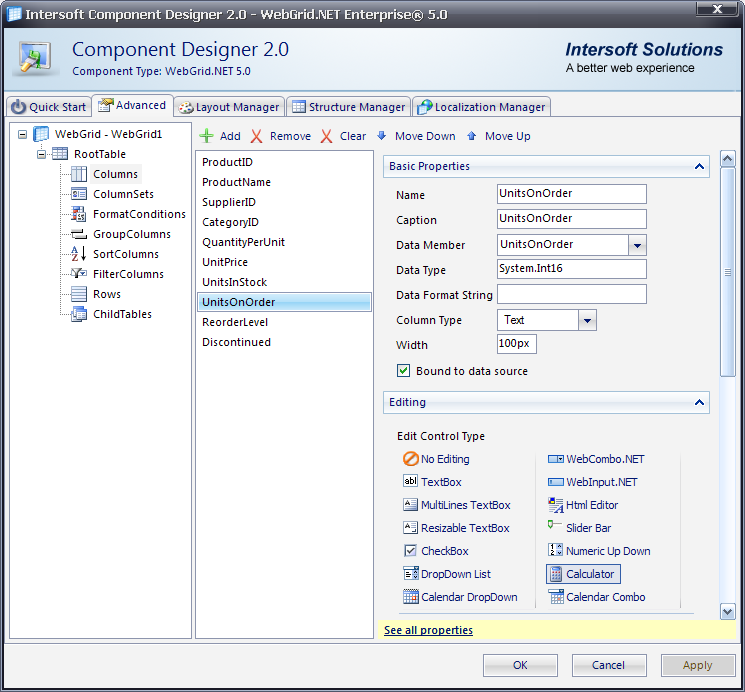745x692 pixels.
Task: Choose the CheckBox edit control type
Action: tap(436, 551)
